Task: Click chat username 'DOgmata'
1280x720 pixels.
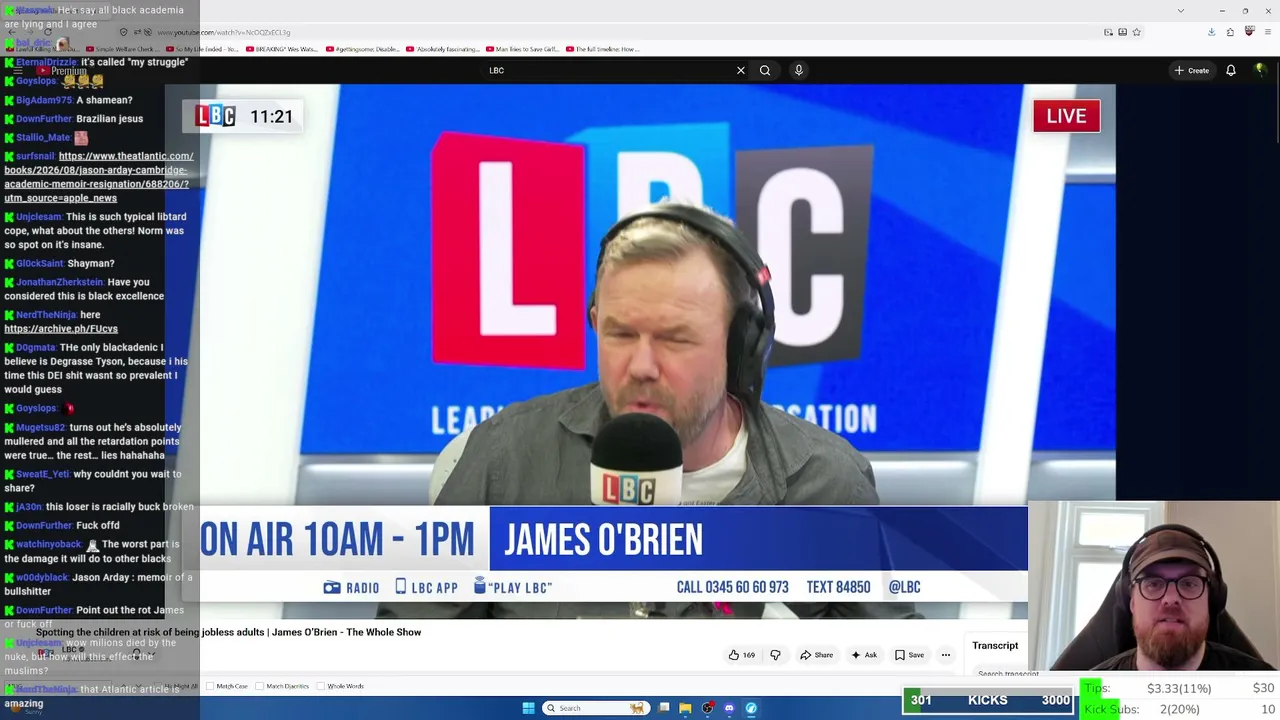Action: (x=36, y=348)
